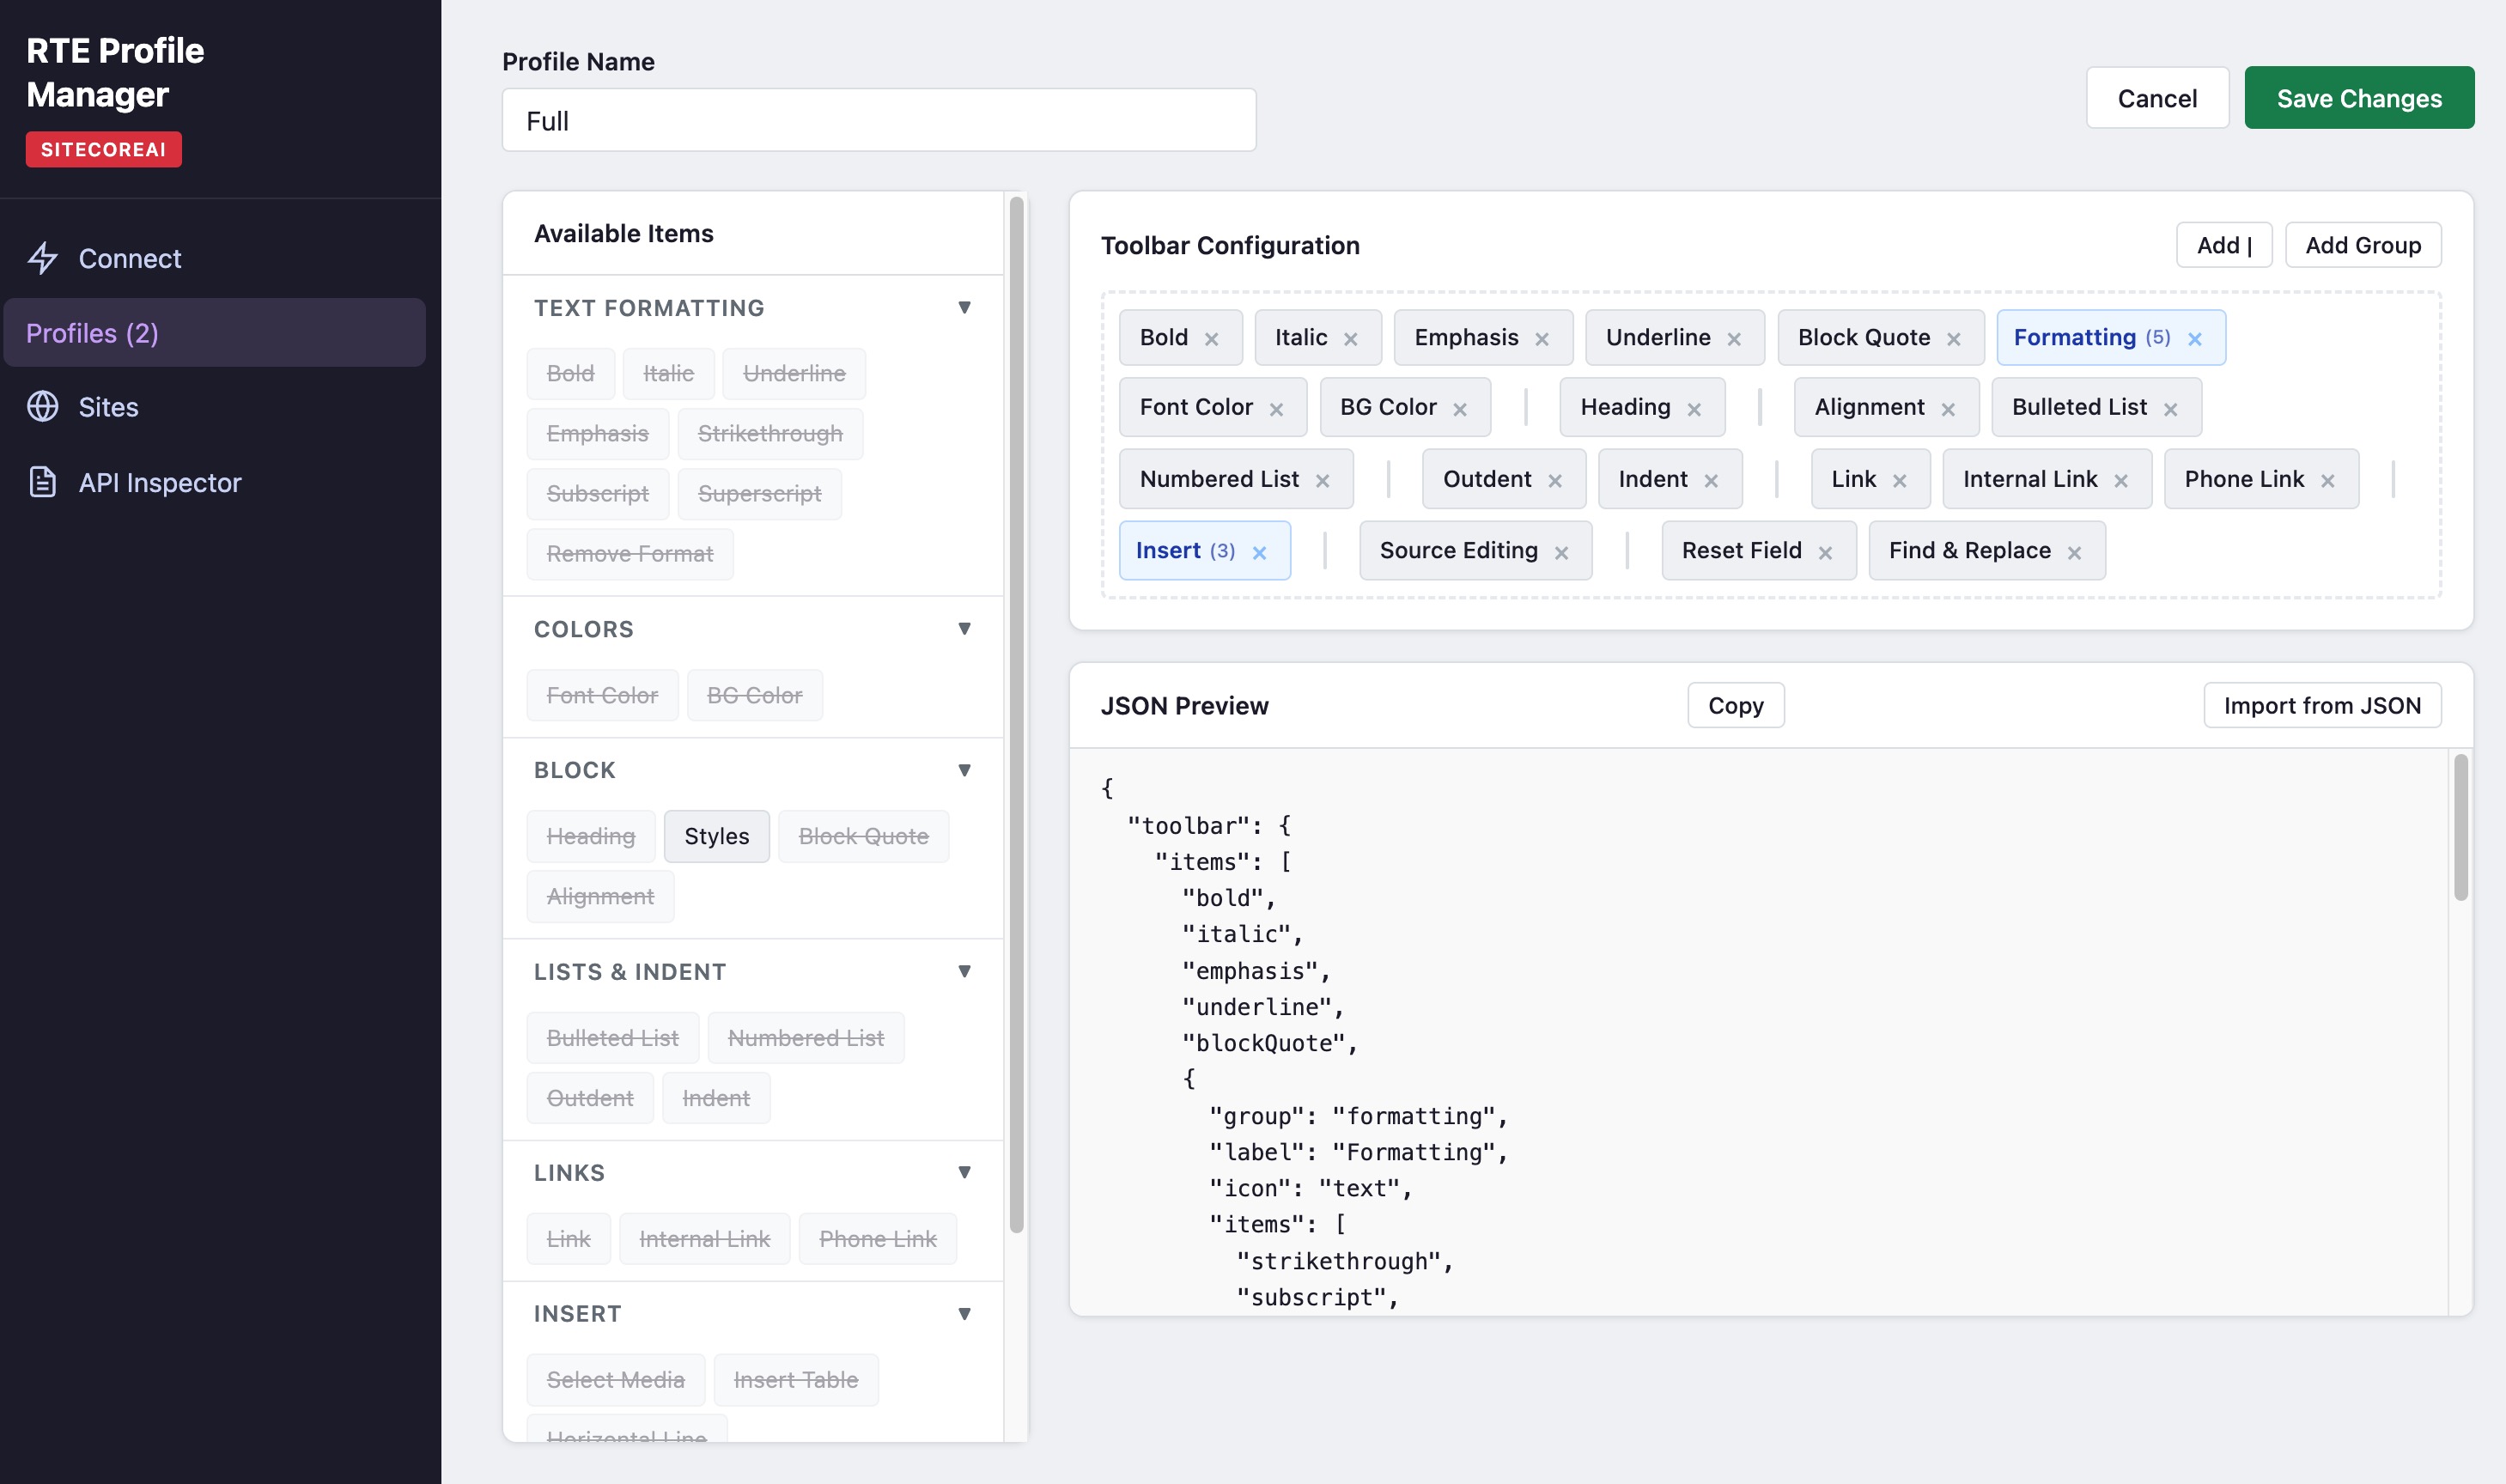The image size is (2506, 1484).
Task: Click inside the Profile Name input field
Action: pyautogui.click(x=878, y=119)
